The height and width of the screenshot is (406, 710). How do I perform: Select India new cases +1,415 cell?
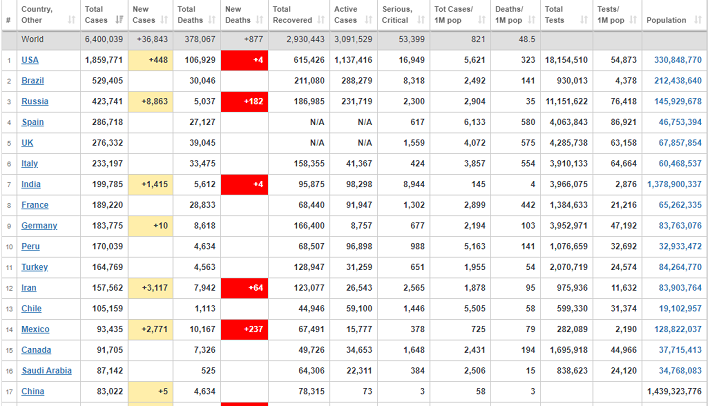pyautogui.click(x=150, y=184)
